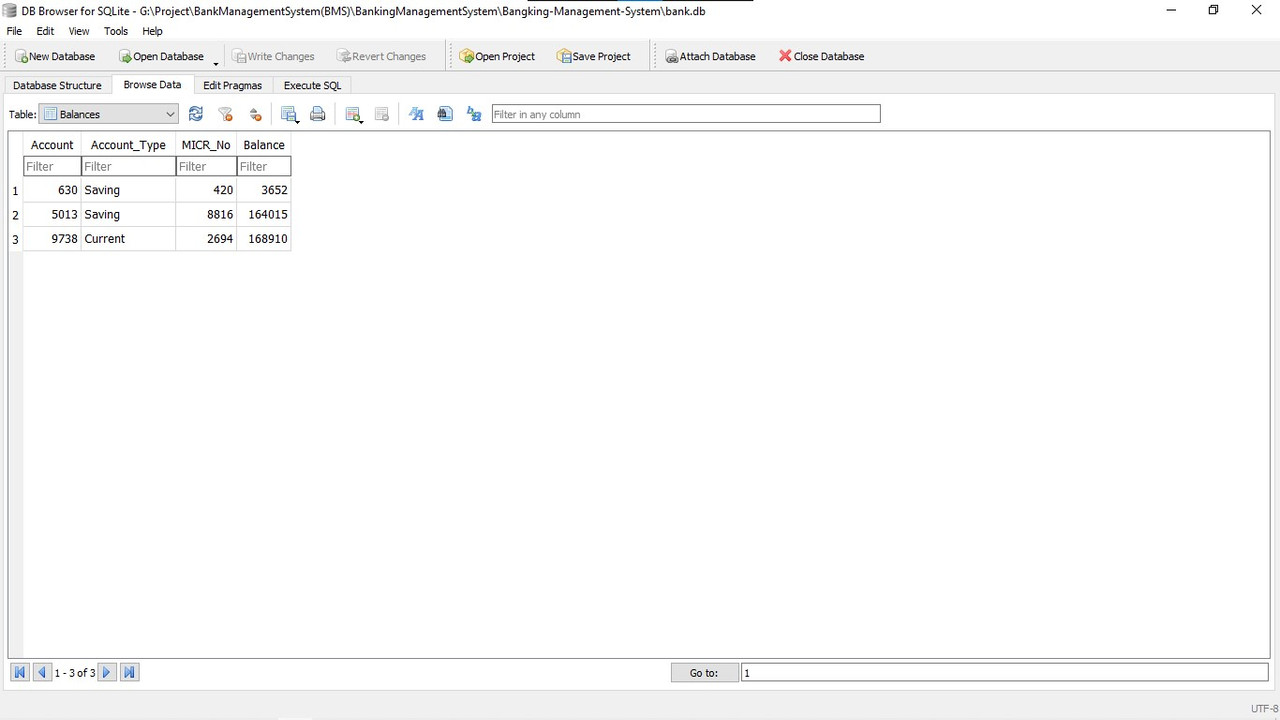Select the balance 168910 cell

(264, 239)
